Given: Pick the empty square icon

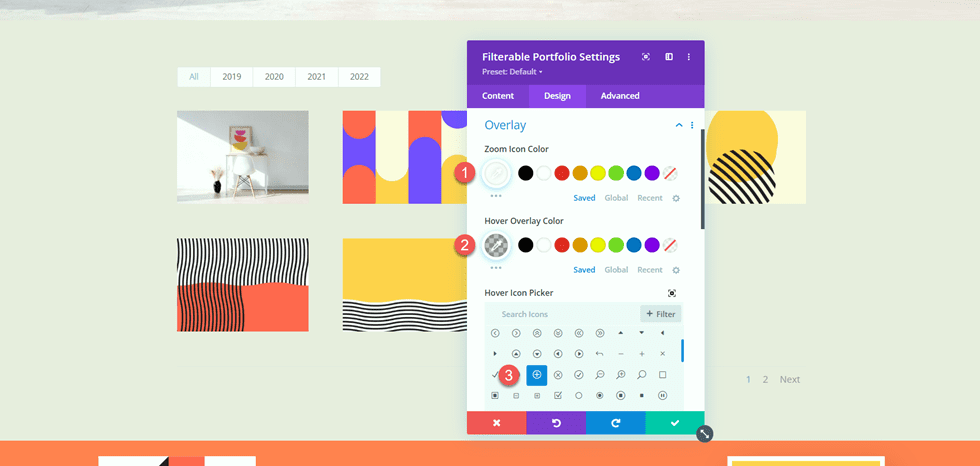Looking at the screenshot, I should 662,375.
